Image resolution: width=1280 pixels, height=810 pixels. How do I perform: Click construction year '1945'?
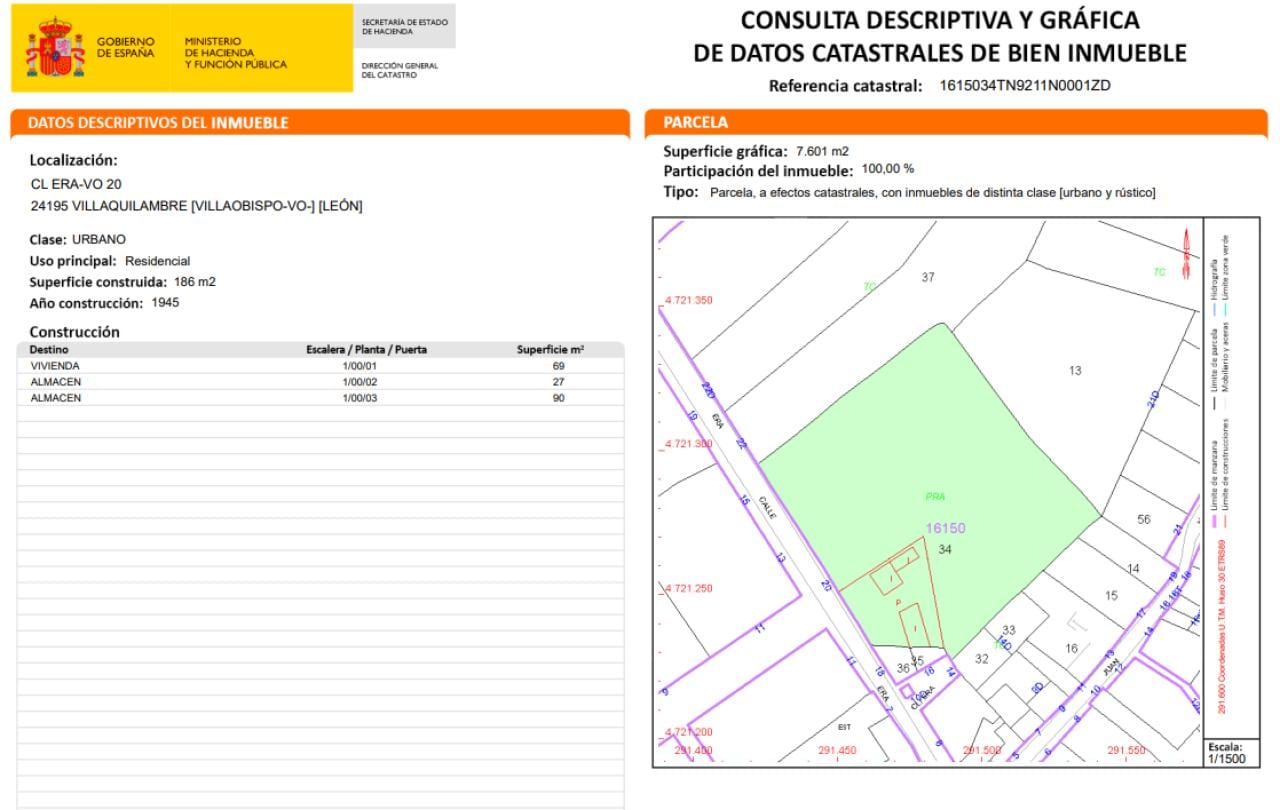point(166,302)
